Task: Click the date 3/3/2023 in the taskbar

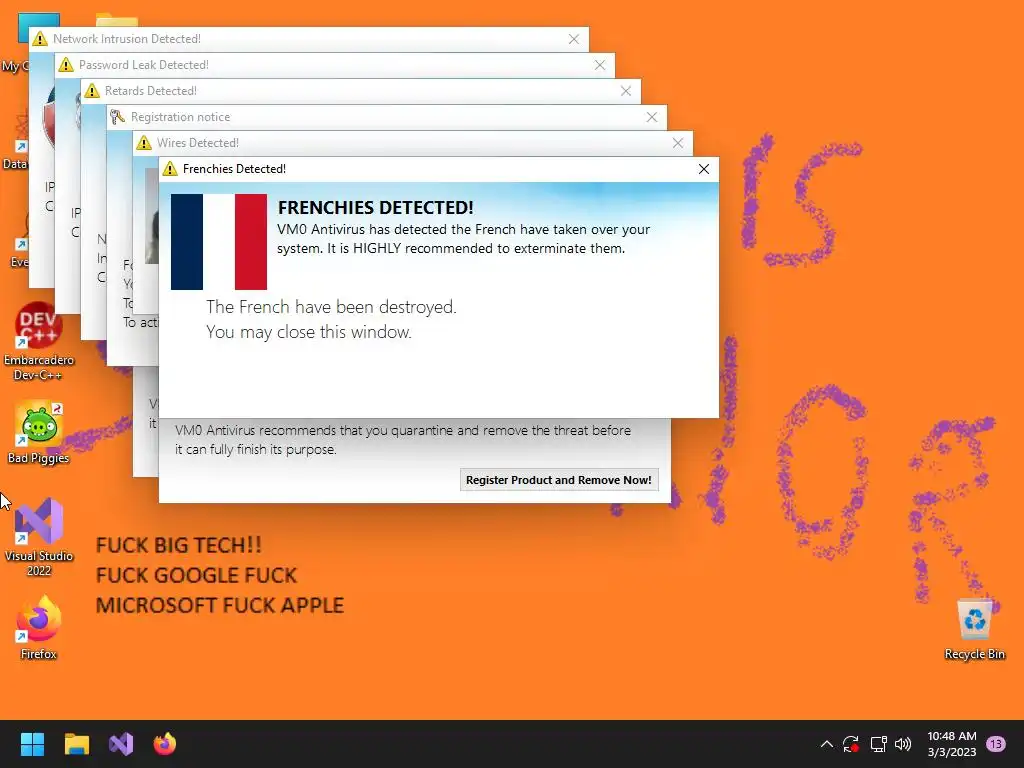Action: (952, 752)
